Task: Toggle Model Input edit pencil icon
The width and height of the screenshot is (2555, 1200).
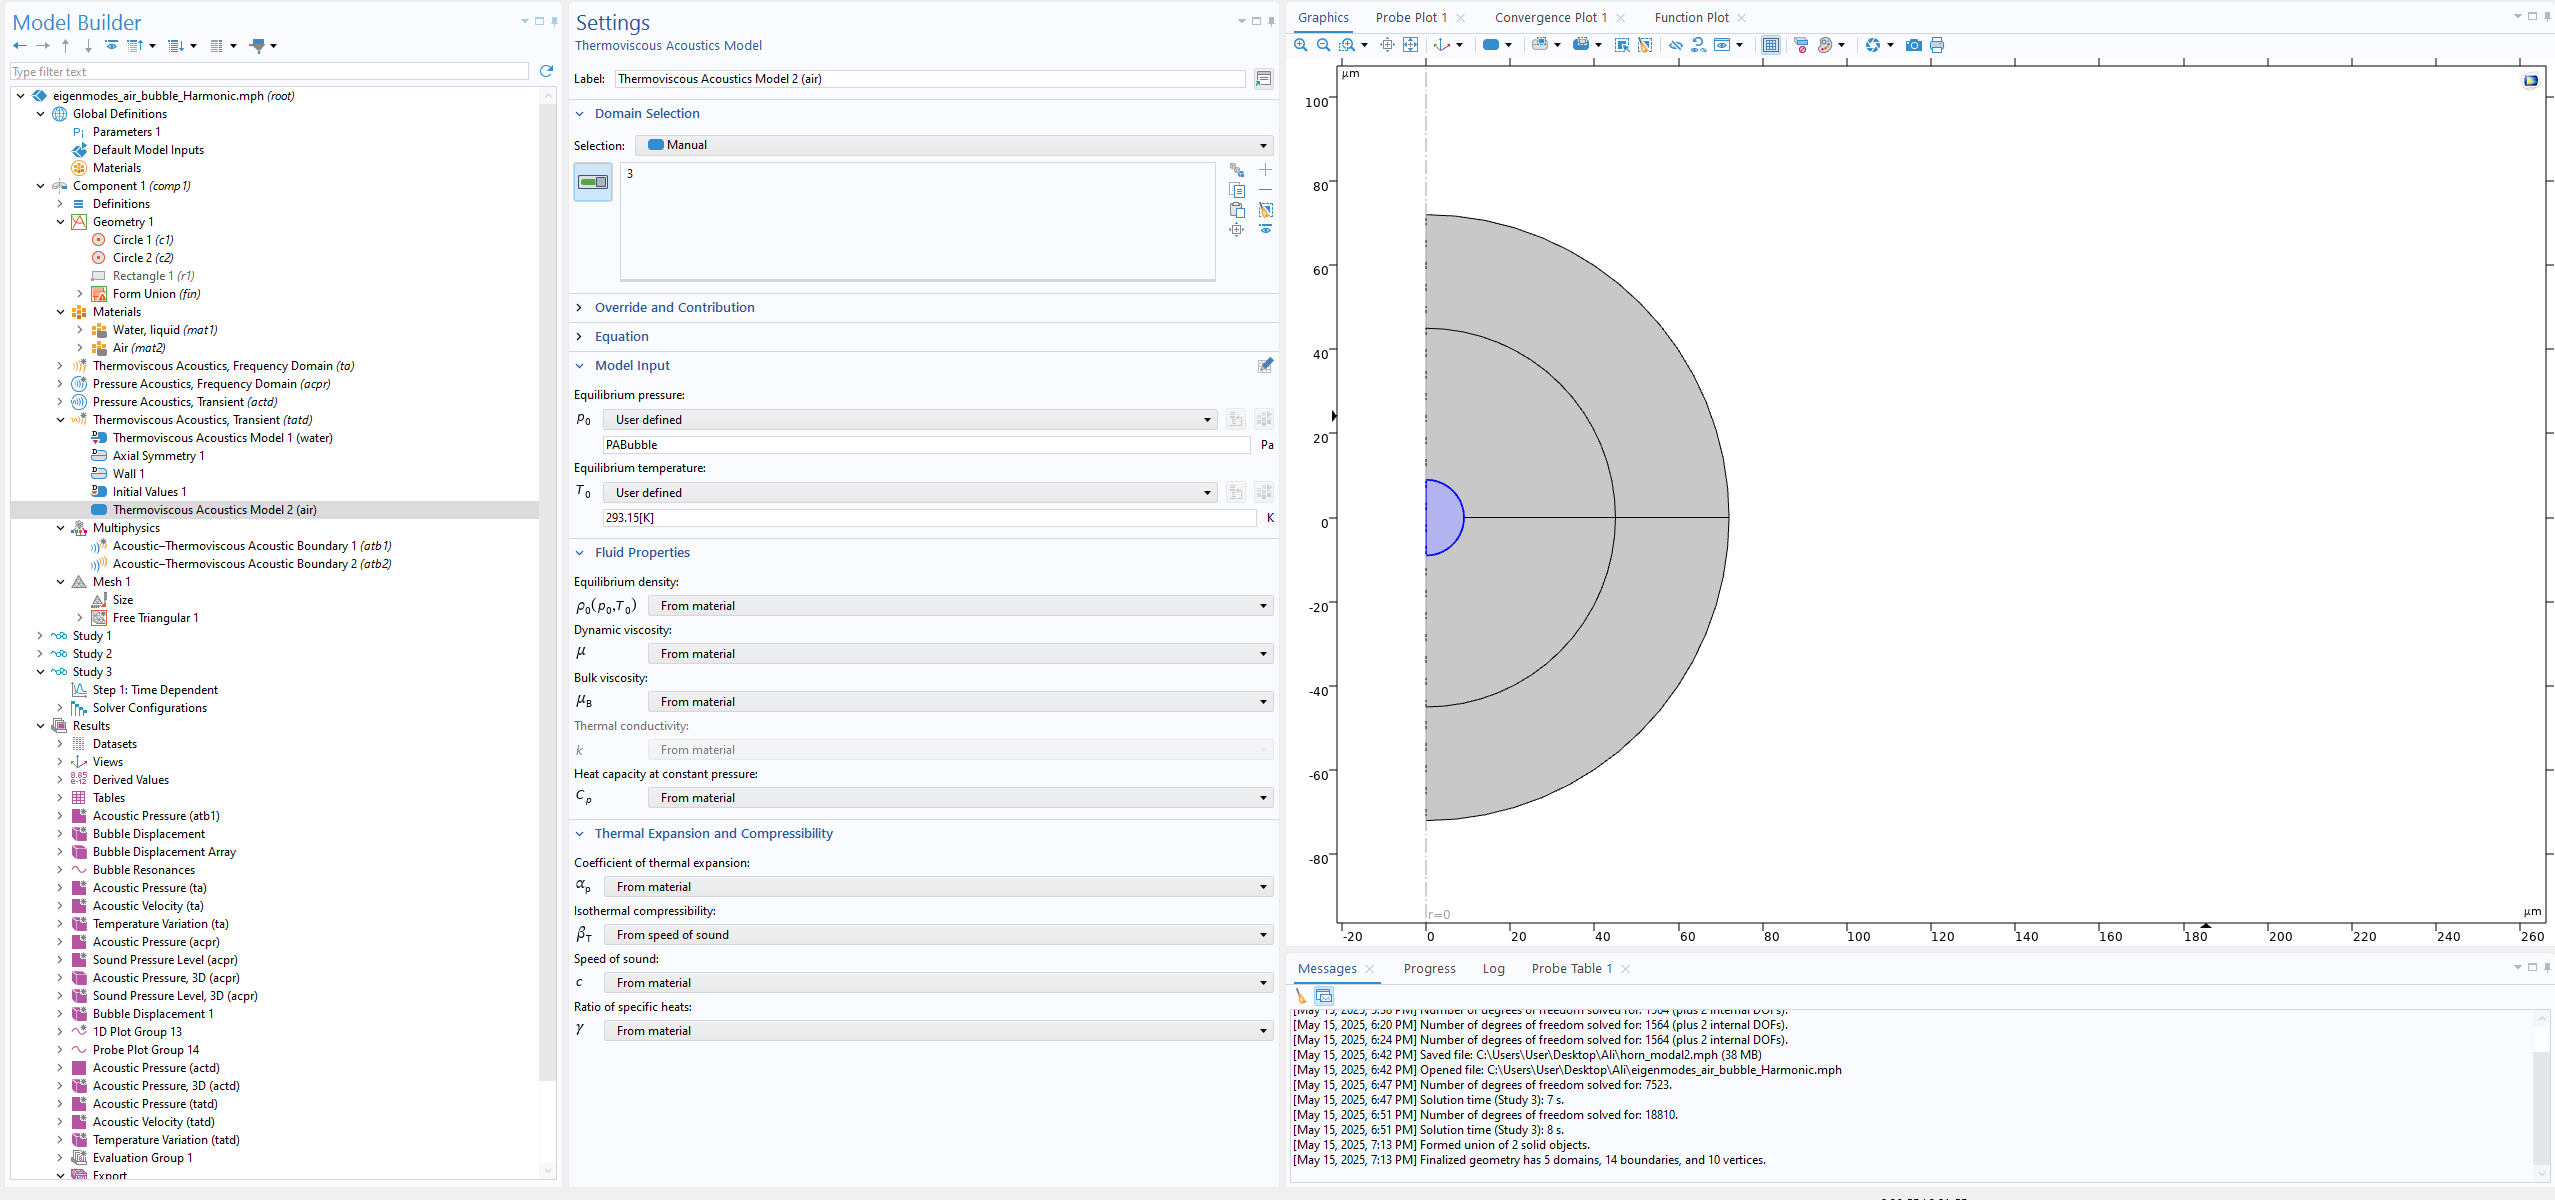Action: pyautogui.click(x=1265, y=366)
